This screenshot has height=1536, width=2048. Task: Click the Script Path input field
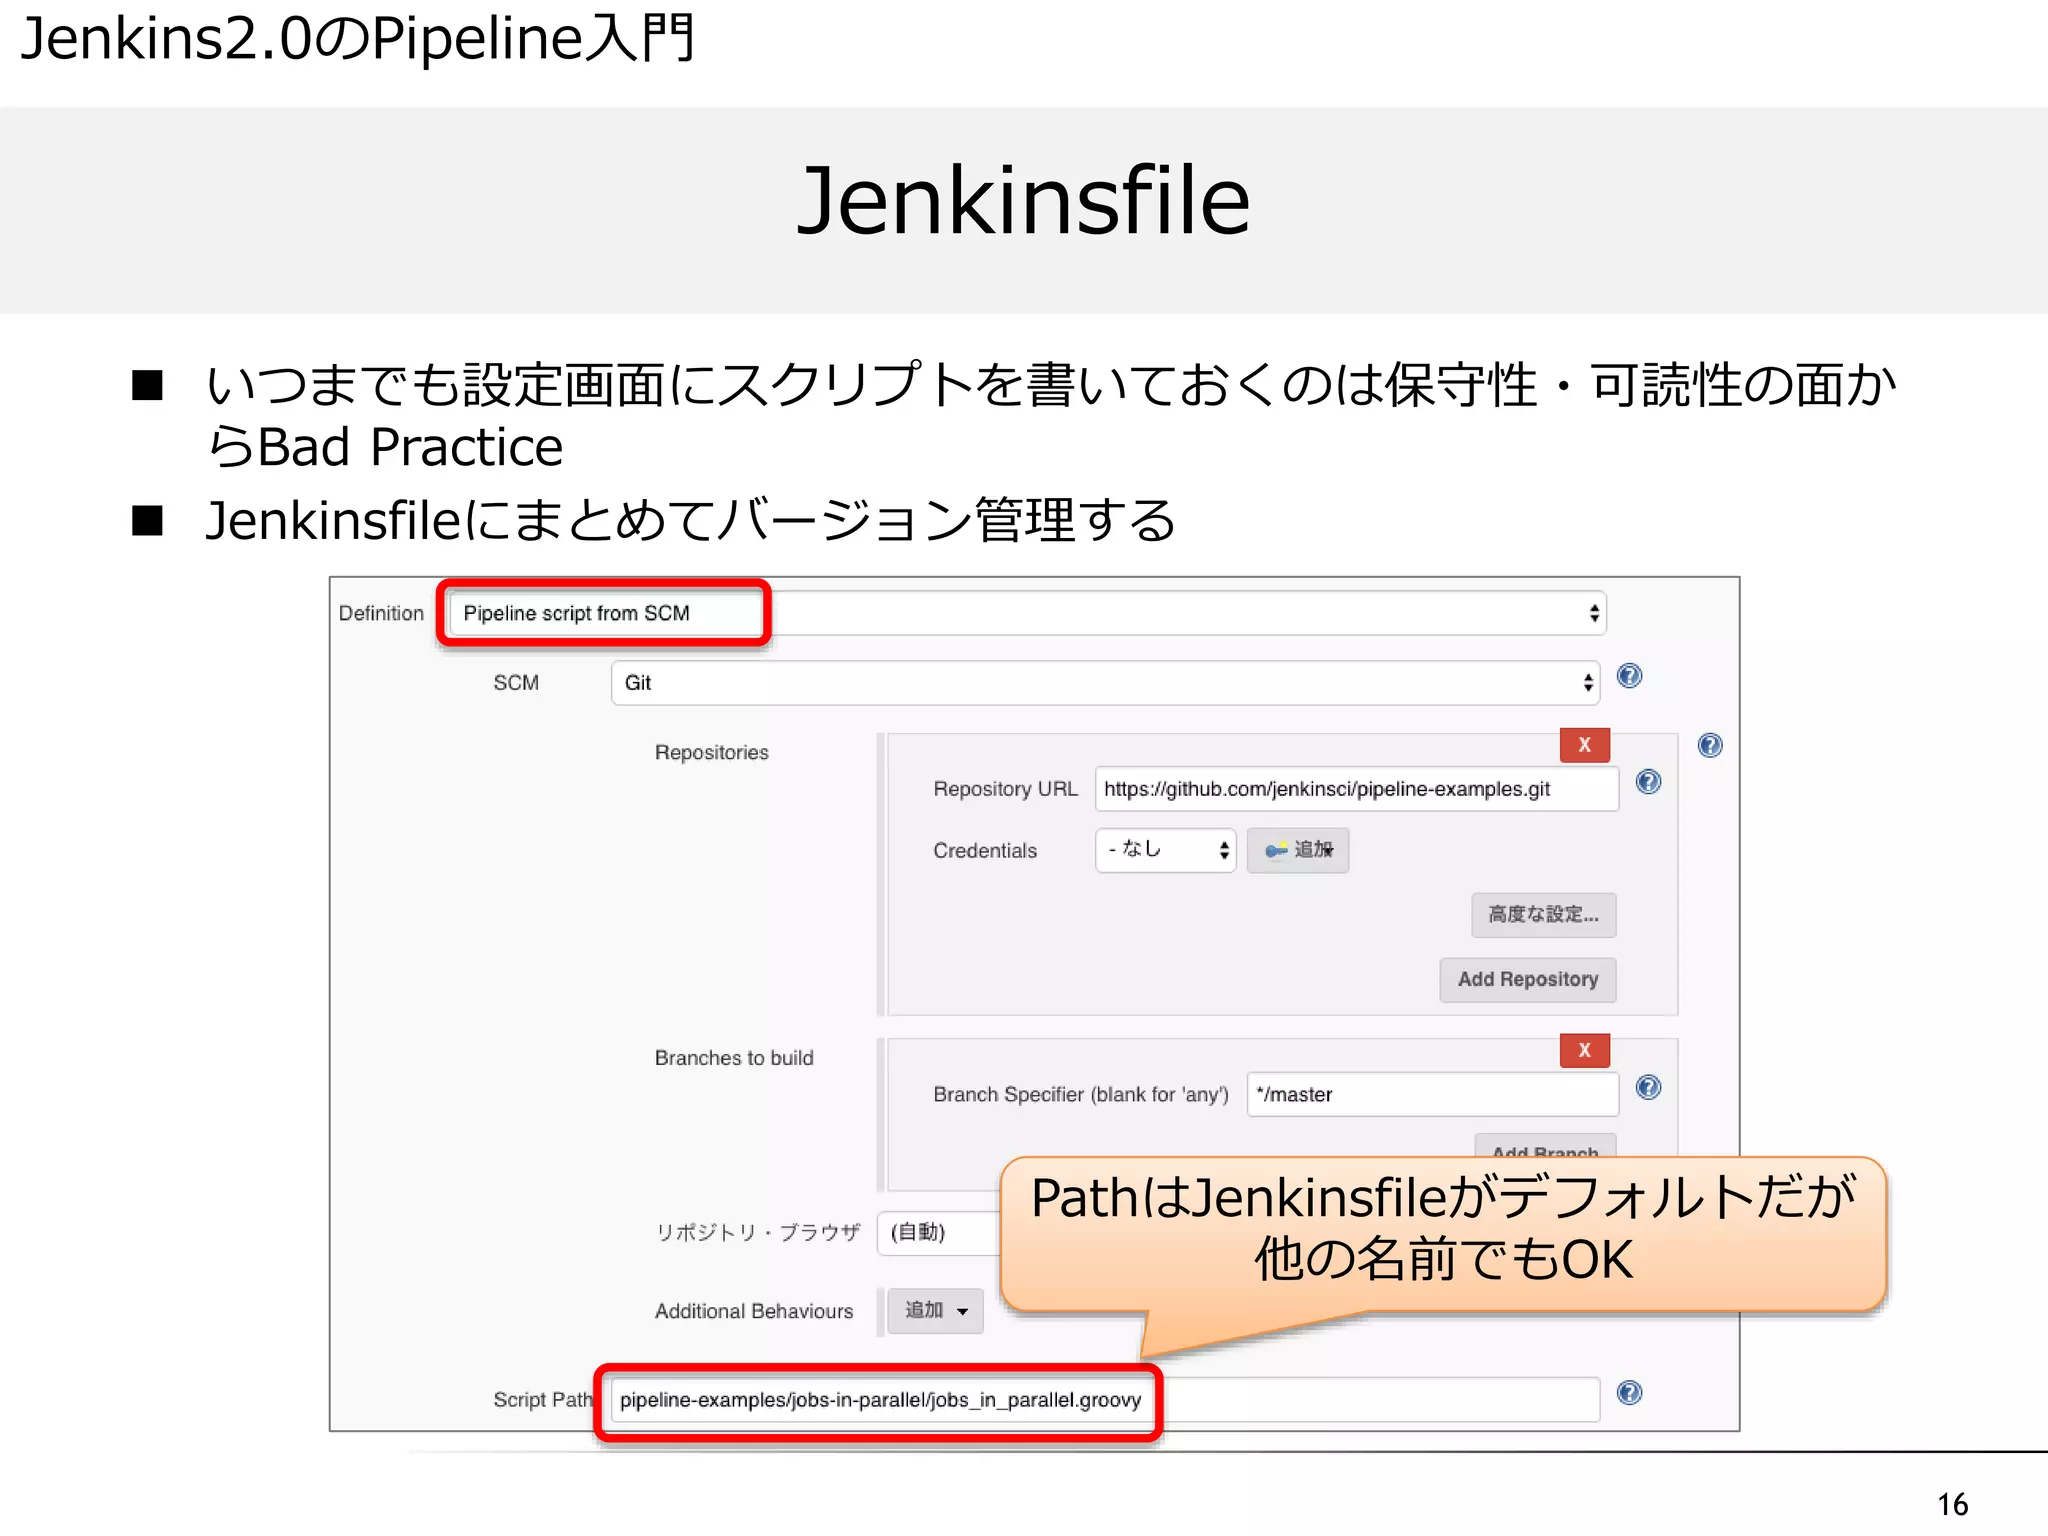click(1105, 1400)
